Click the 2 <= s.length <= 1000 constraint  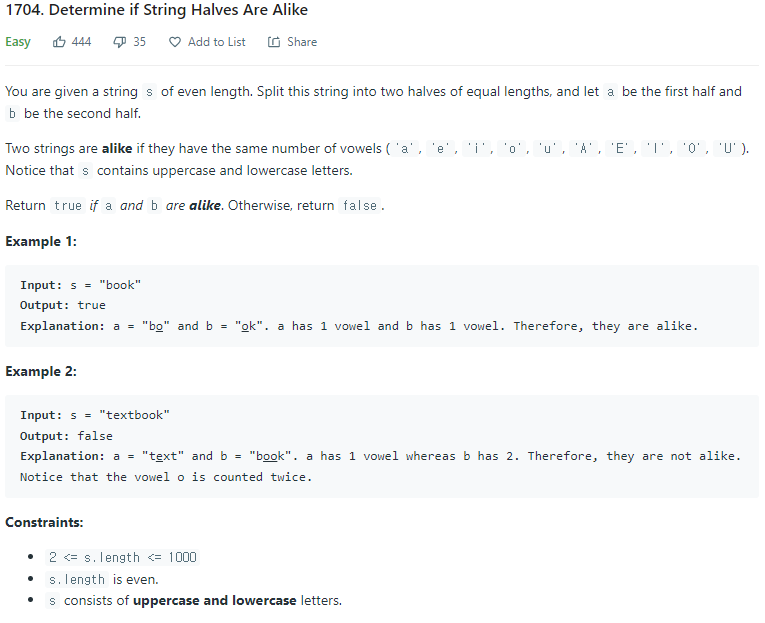click(x=122, y=557)
